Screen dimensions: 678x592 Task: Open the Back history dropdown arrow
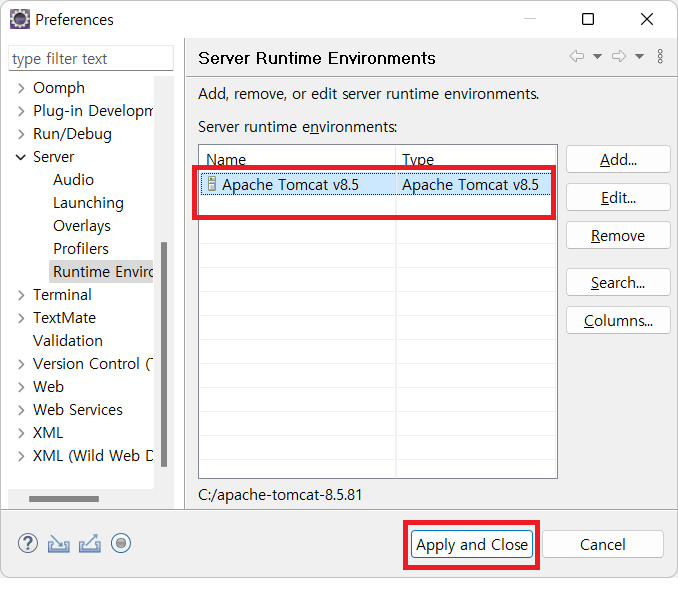(x=597, y=56)
